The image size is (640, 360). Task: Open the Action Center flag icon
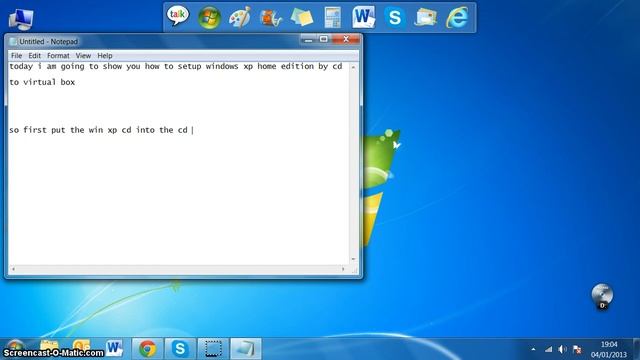tap(577, 349)
